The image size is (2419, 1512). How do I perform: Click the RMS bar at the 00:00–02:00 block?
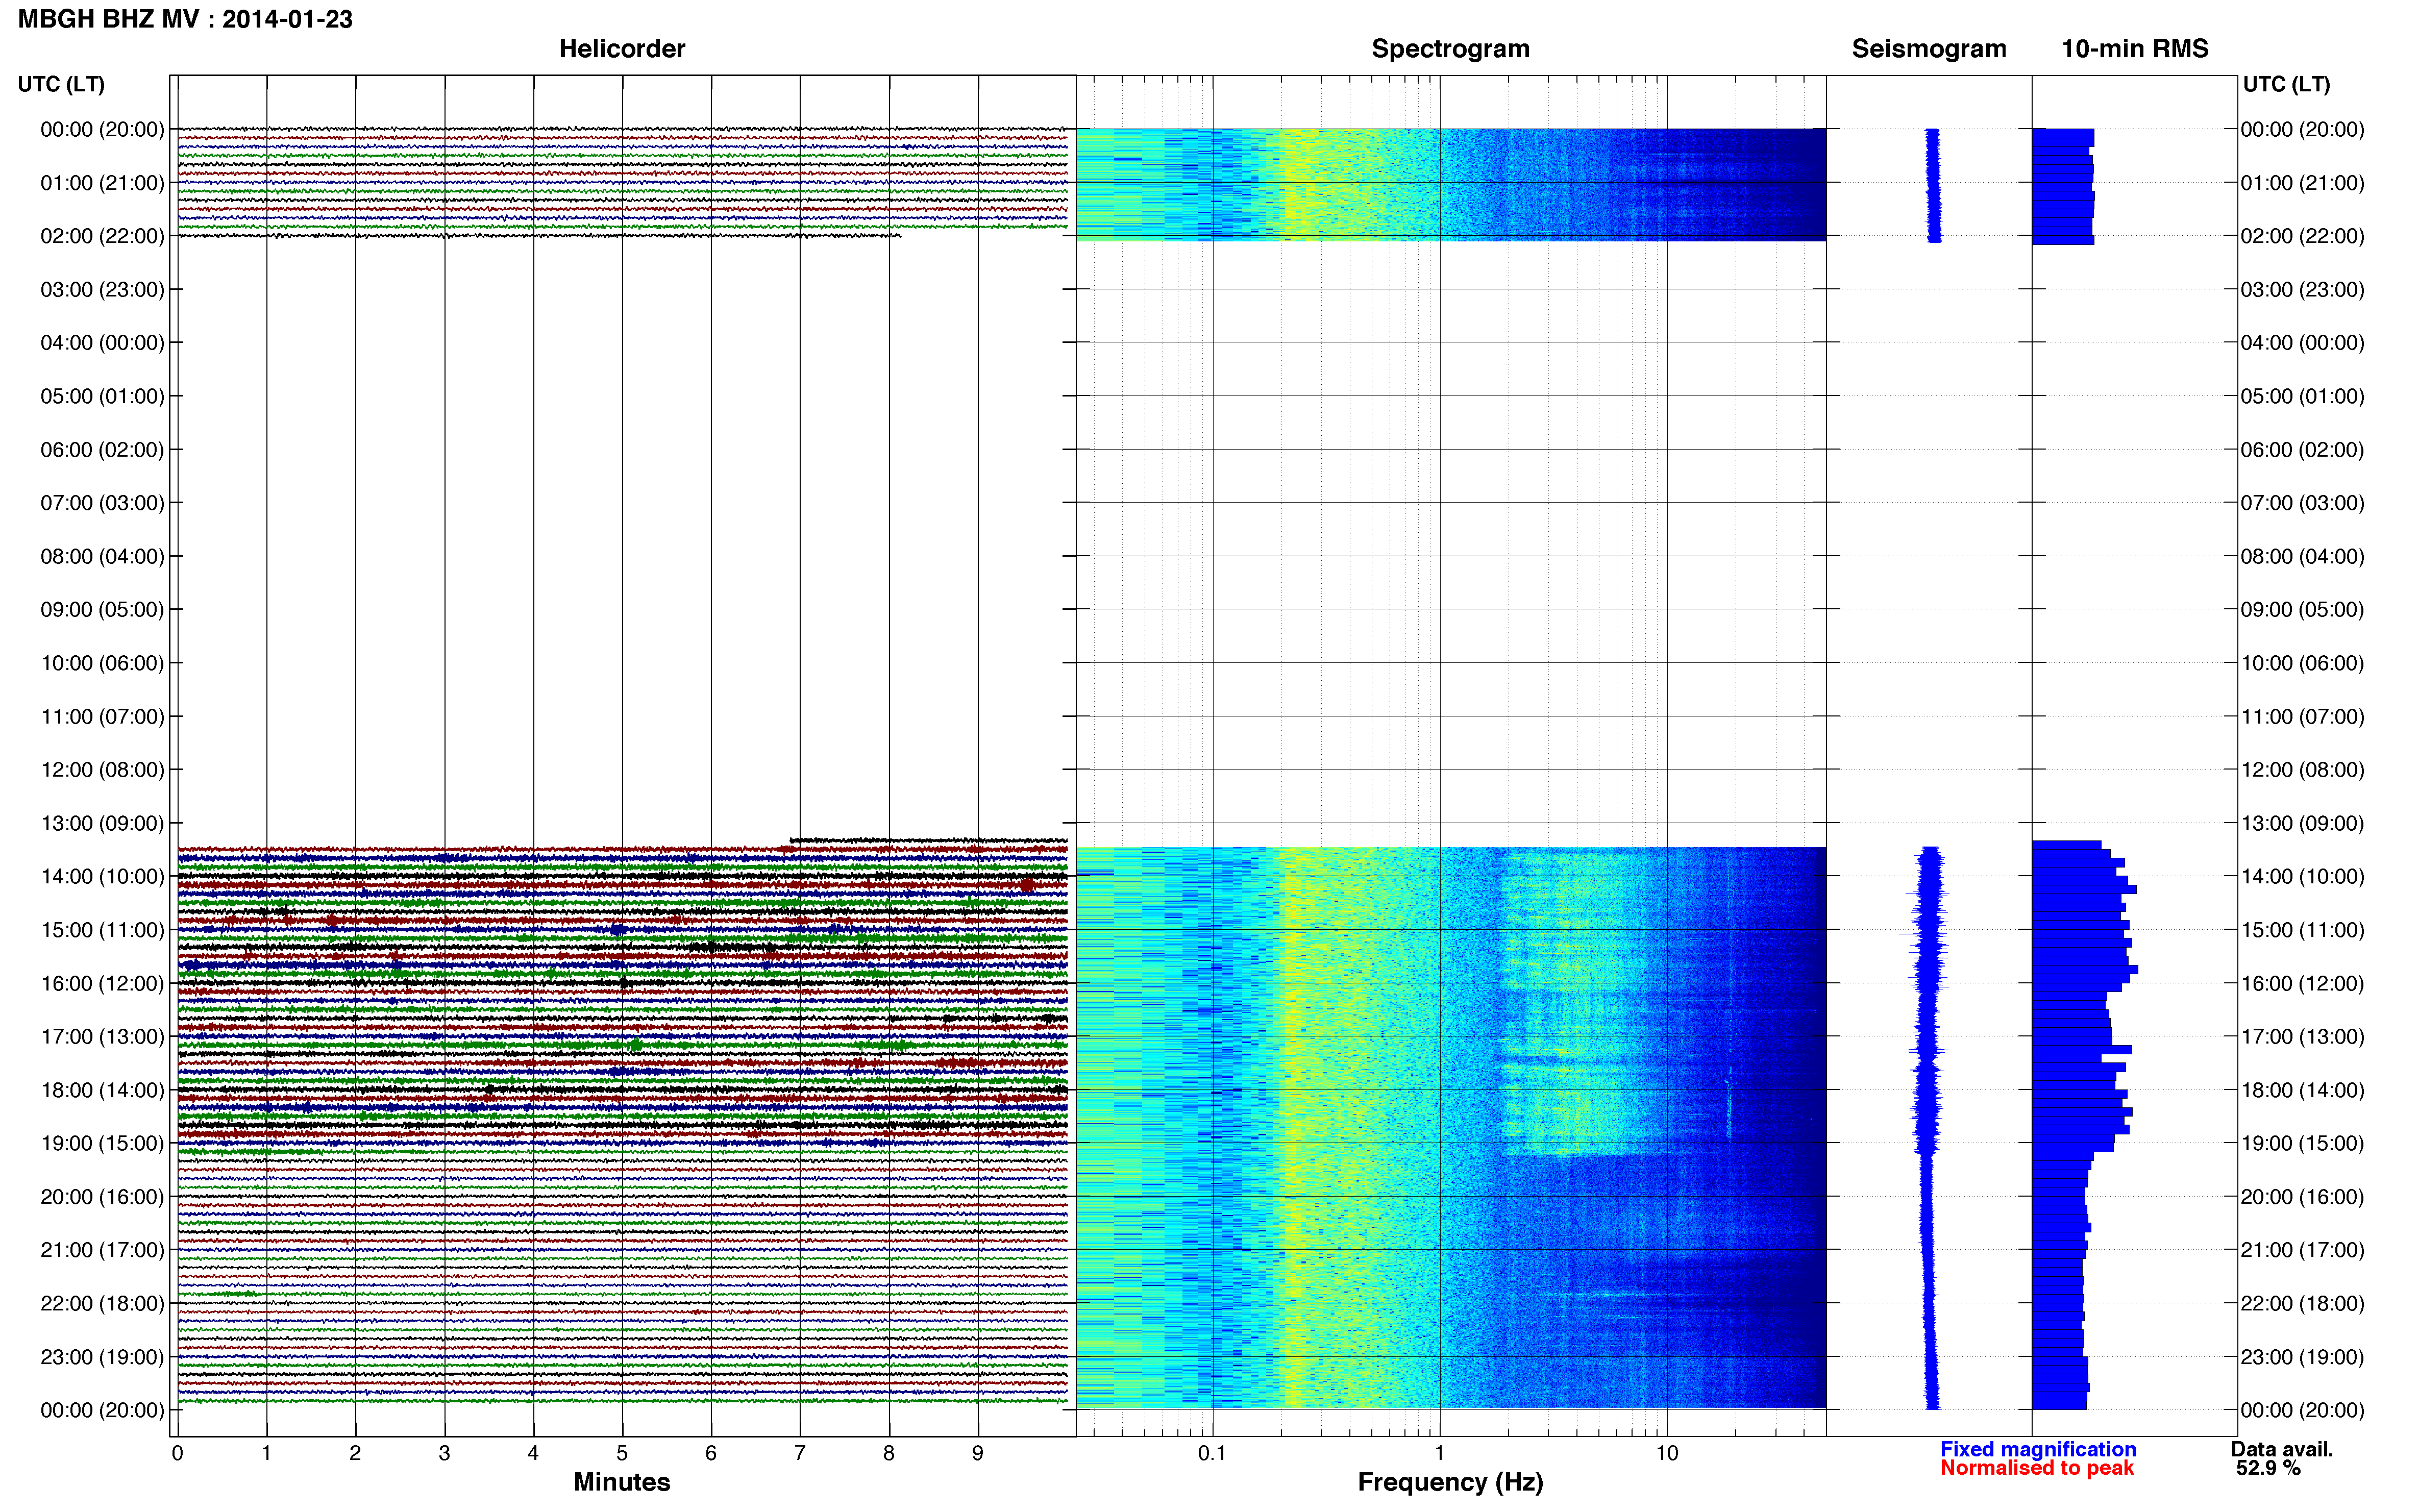coord(2063,187)
